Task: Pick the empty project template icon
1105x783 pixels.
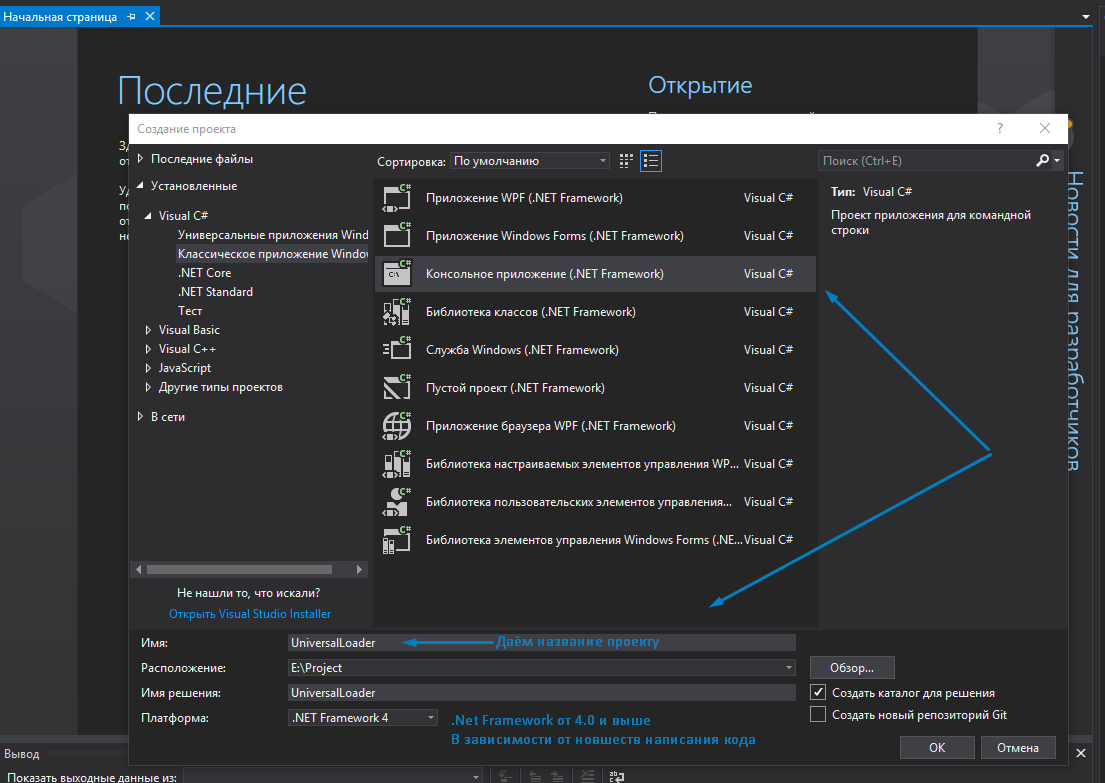Action: pos(397,388)
